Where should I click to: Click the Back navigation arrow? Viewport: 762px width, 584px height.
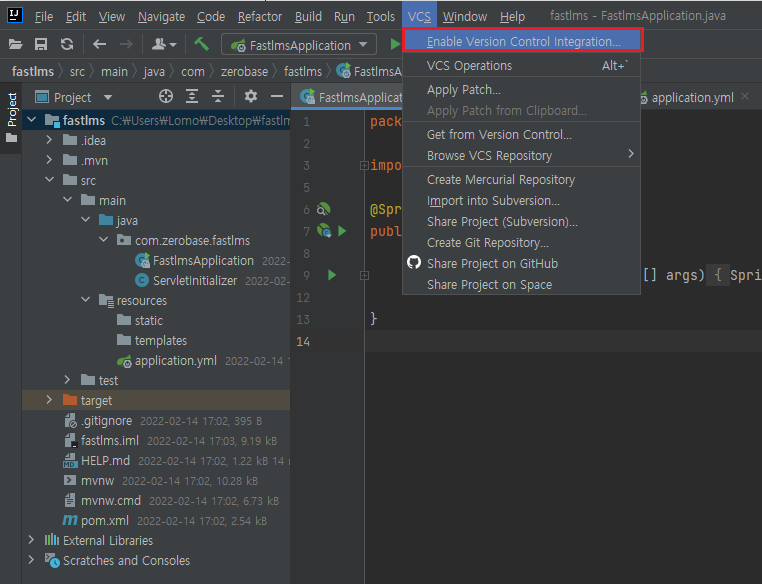[100, 45]
